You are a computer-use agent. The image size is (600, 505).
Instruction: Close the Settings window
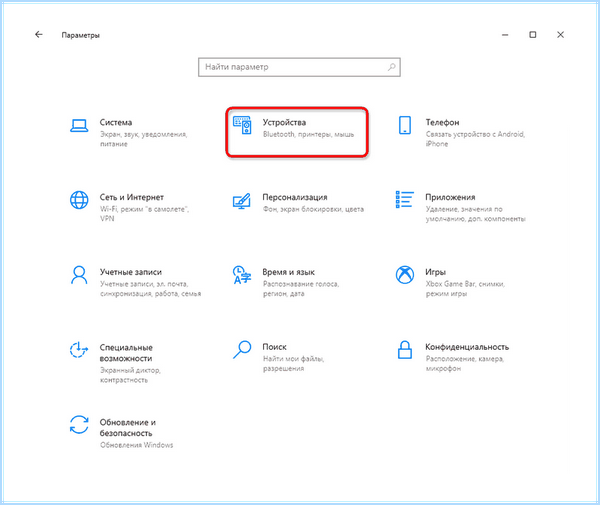[x=561, y=35]
